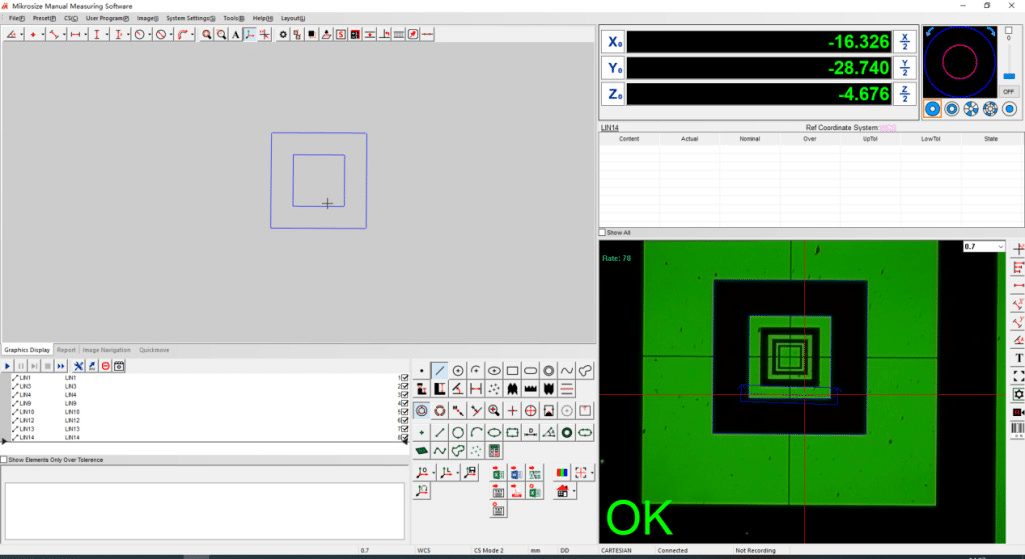
Task: Select the first ring light mode icon
Action: point(932,109)
